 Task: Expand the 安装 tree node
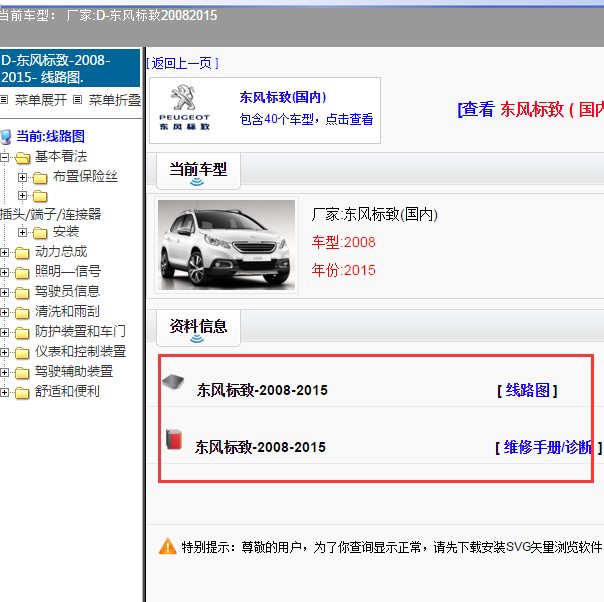(22, 232)
